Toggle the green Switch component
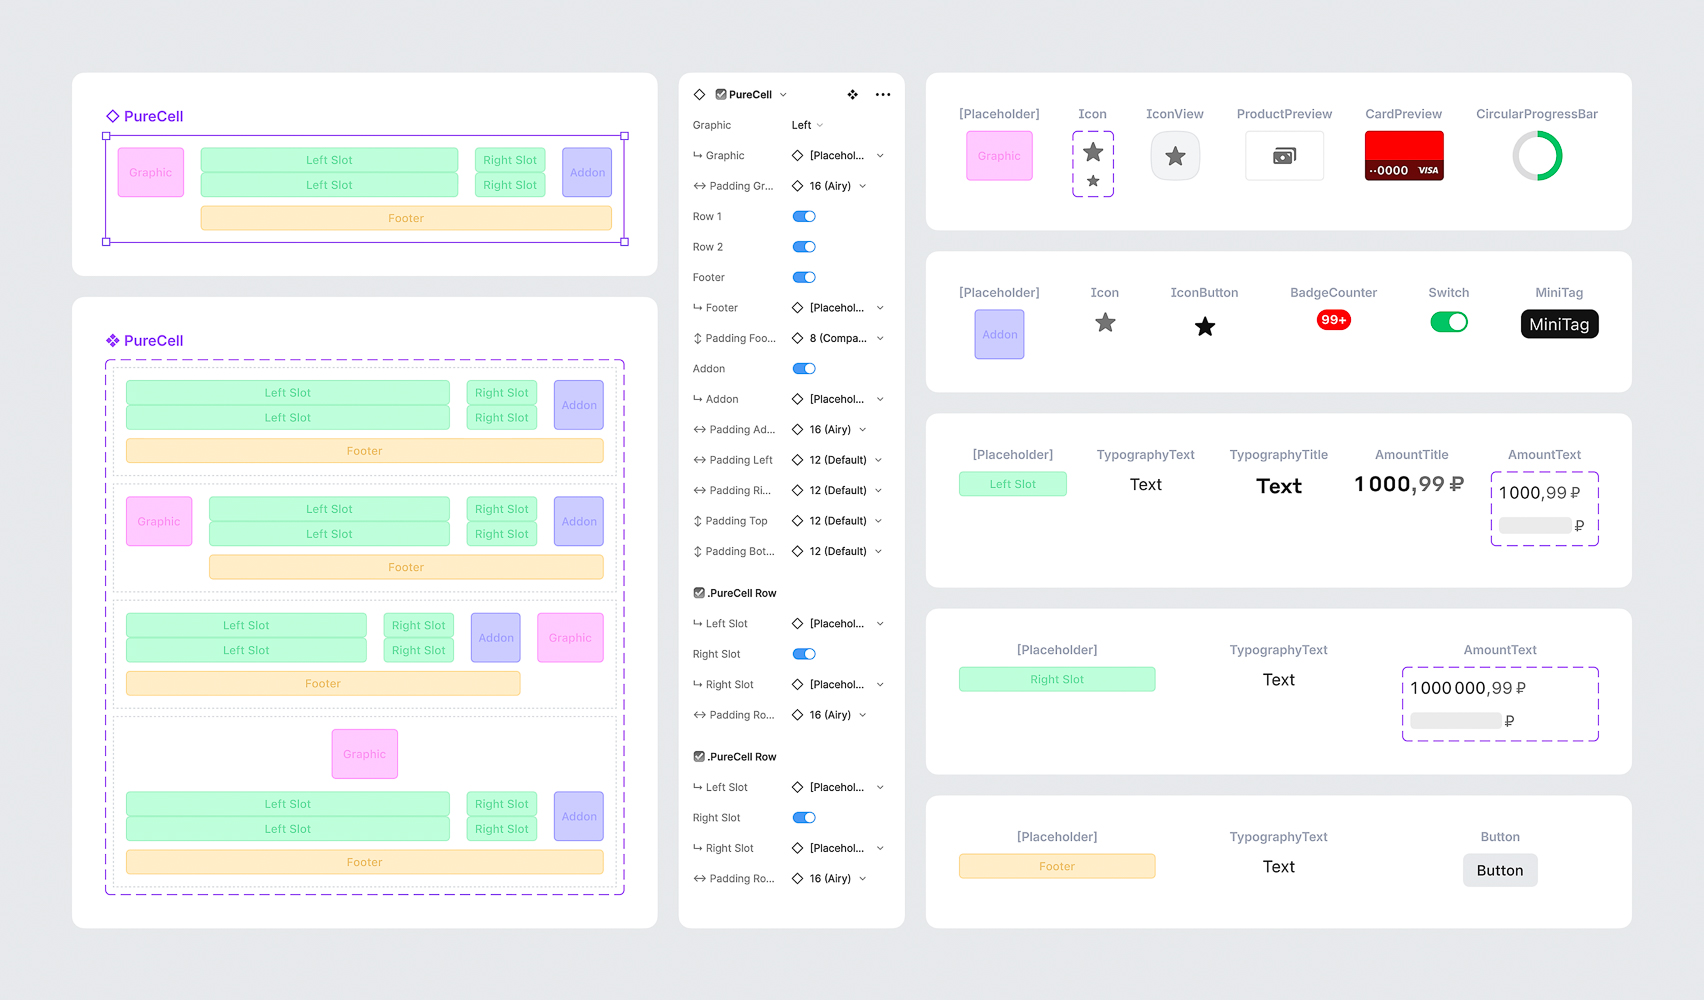This screenshot has height=1000, width=1704. (1449, 322)
